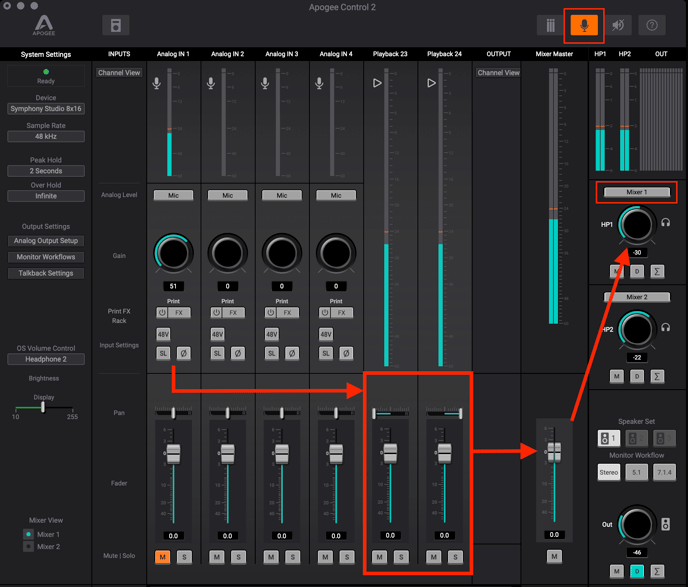
Task: Open the Peak Hold 2 Seconds dropdown
Action: click(46, 171)
